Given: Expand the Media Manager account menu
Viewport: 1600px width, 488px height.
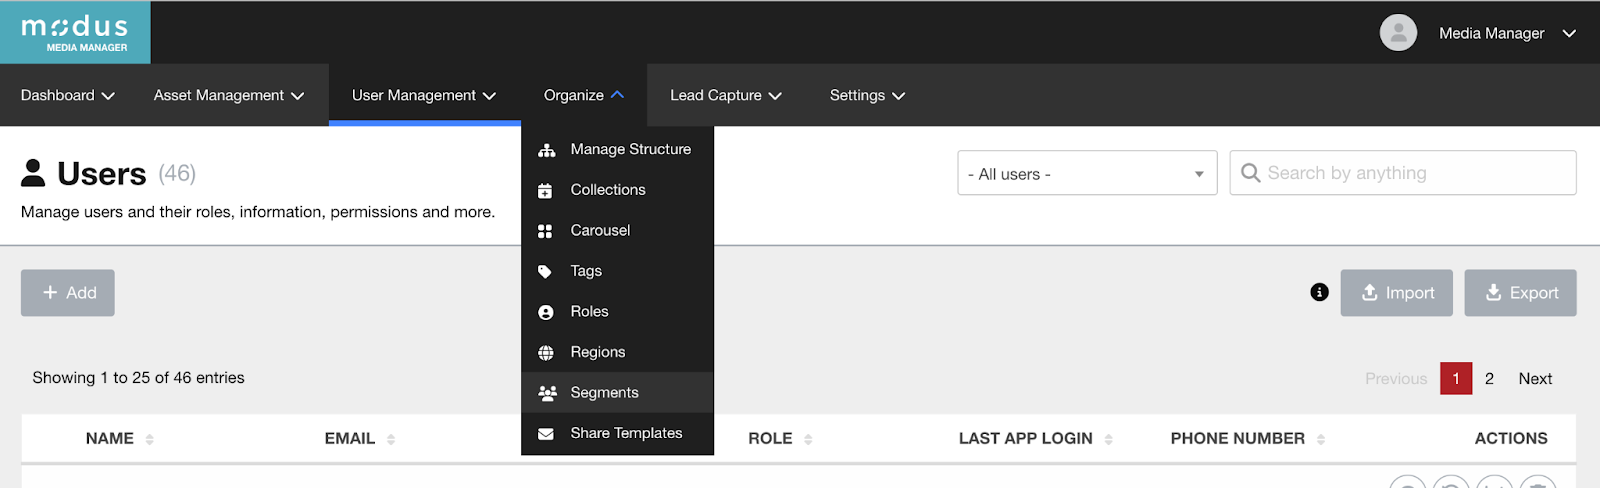Looking at the screenshot, I should pyautogui.click(x=1506, y=33).
